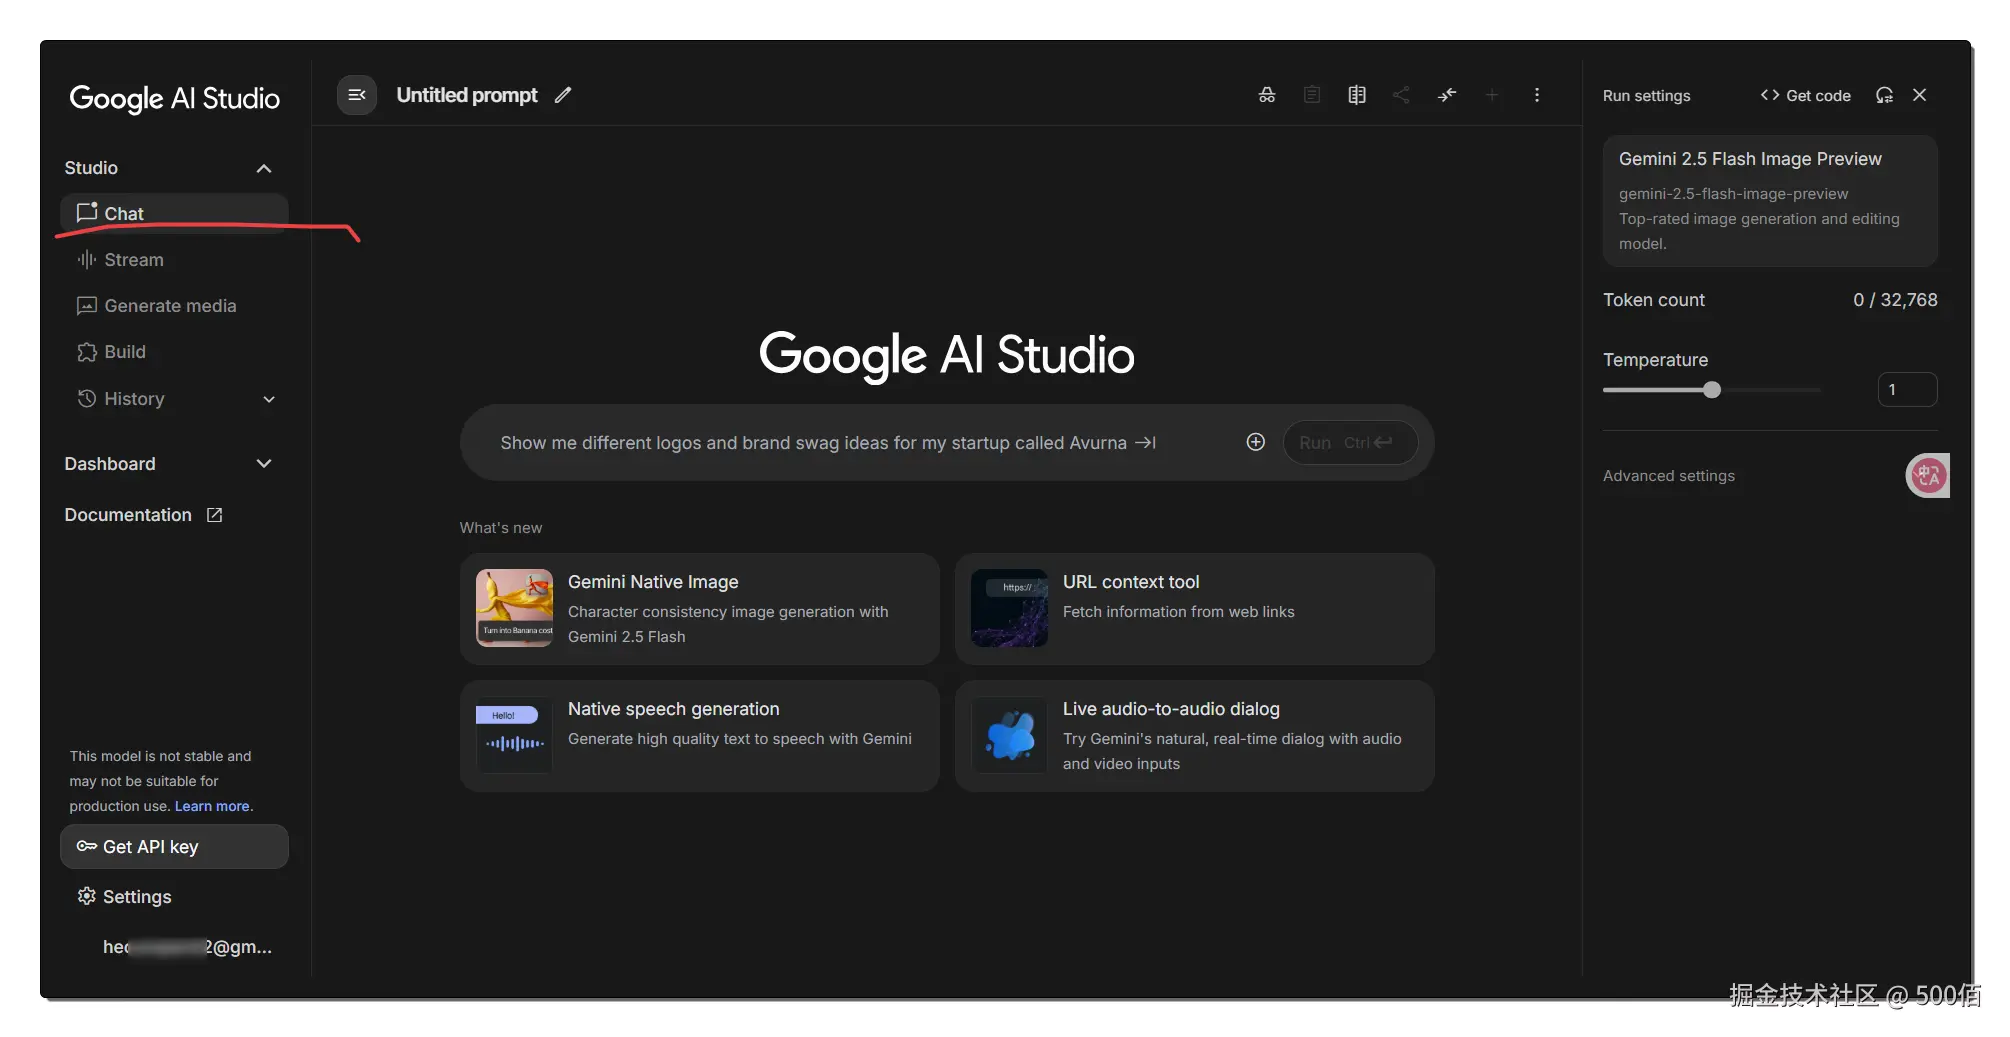Go to Stream

coord(174,260)
